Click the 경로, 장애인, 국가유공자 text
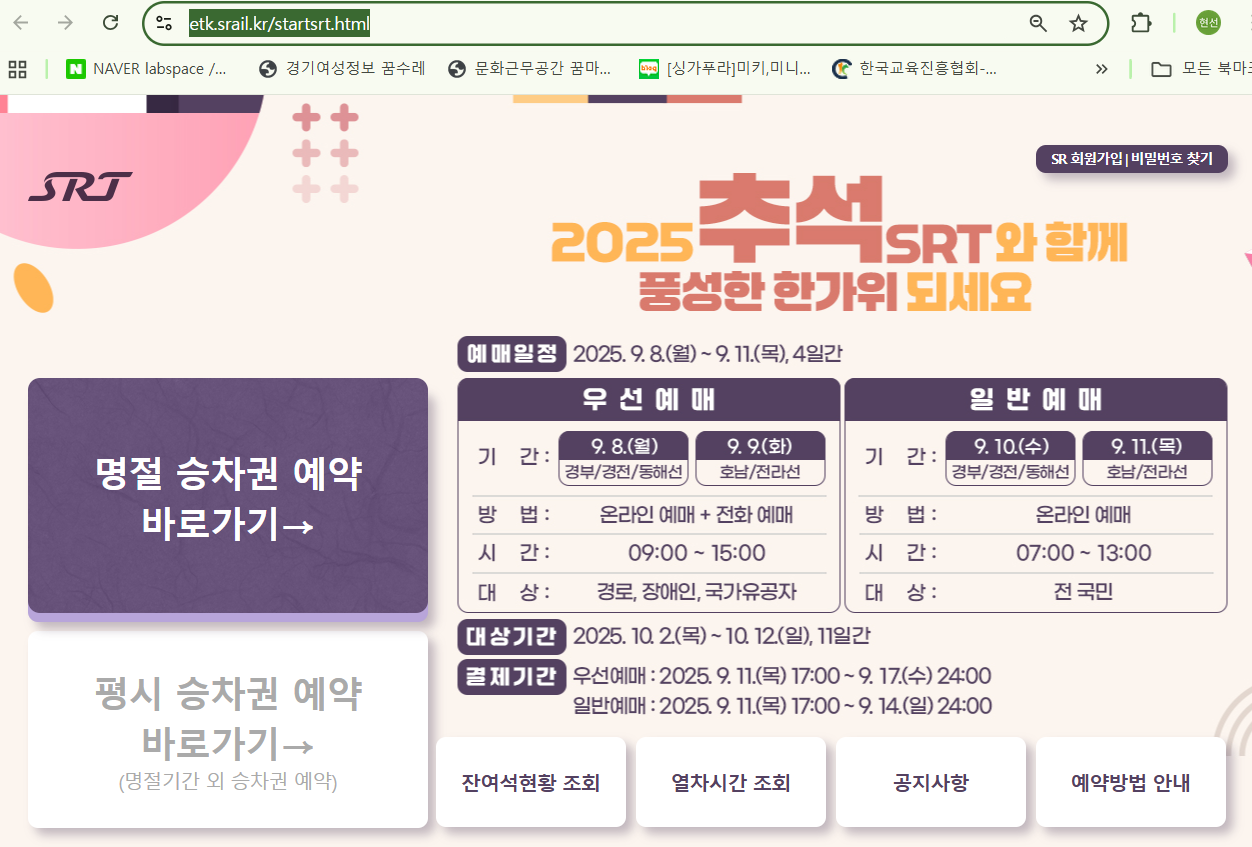1252x847 pixels. 697,592
